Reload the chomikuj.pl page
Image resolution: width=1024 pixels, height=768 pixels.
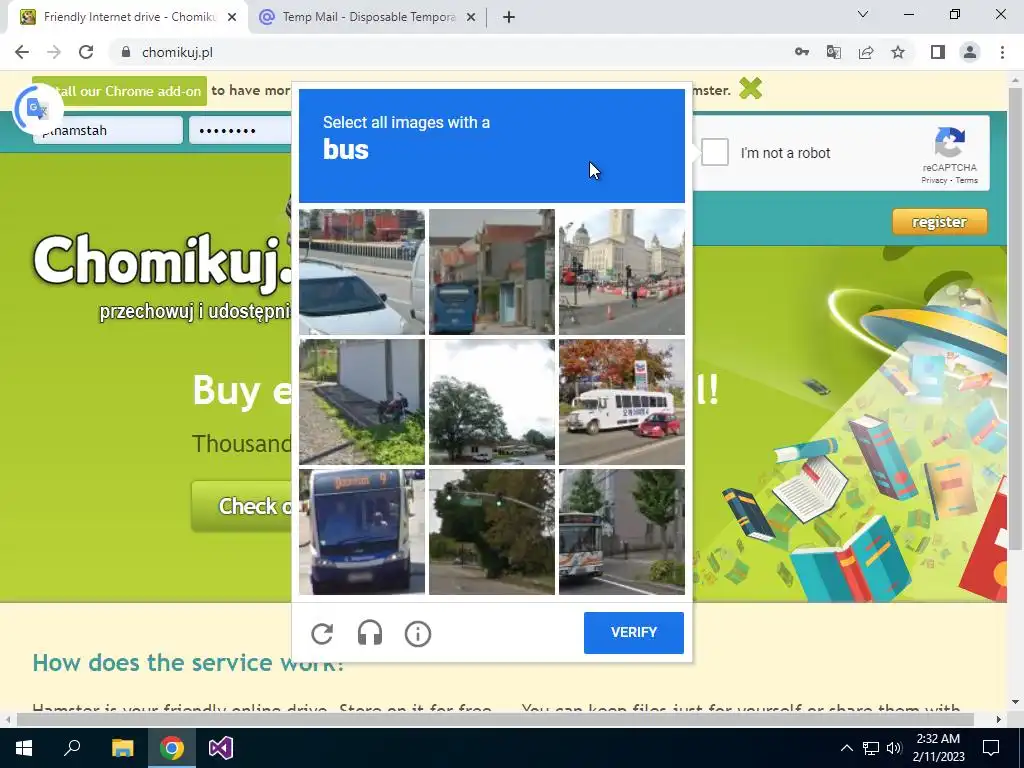[86, 52]
